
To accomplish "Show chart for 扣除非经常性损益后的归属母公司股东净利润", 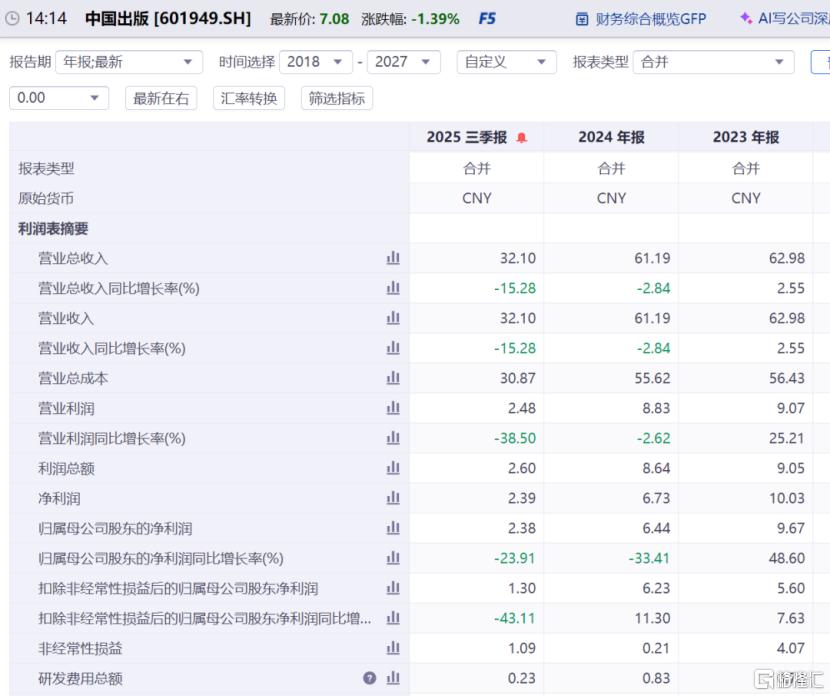I will point(393,588).
